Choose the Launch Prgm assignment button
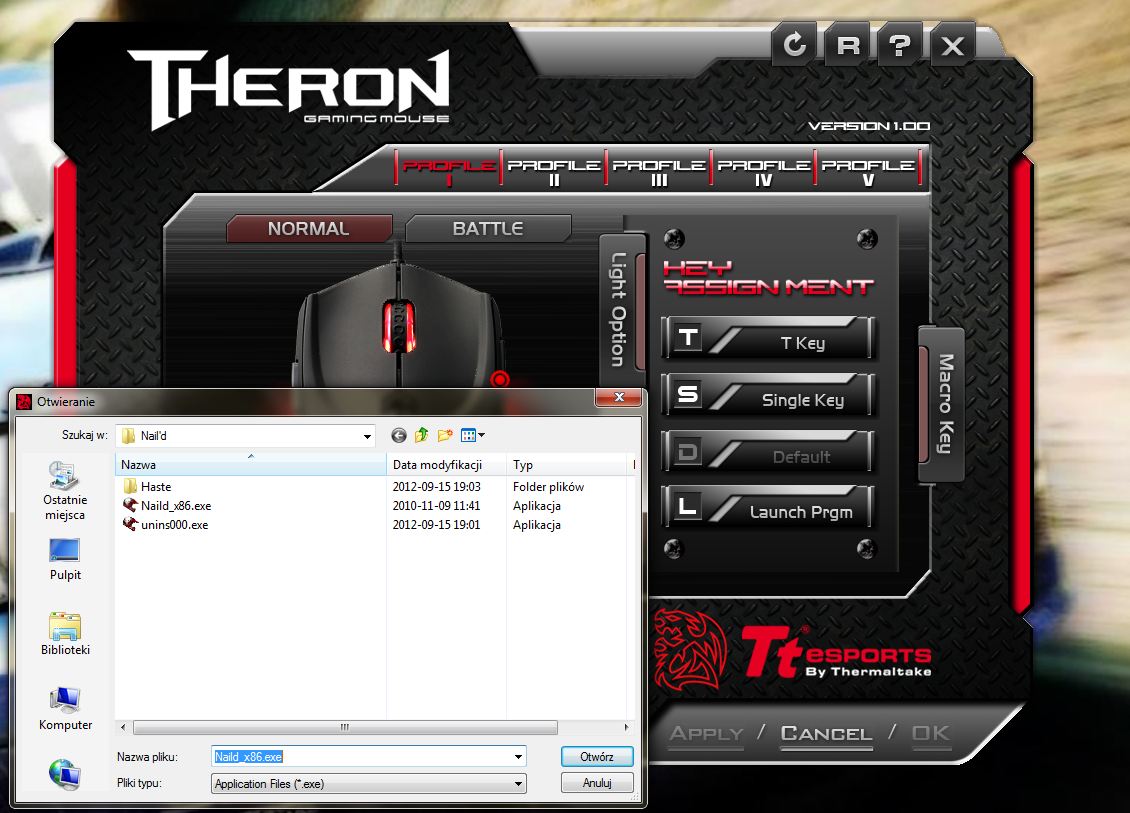 pyautogui.click(x=768, y=507)
